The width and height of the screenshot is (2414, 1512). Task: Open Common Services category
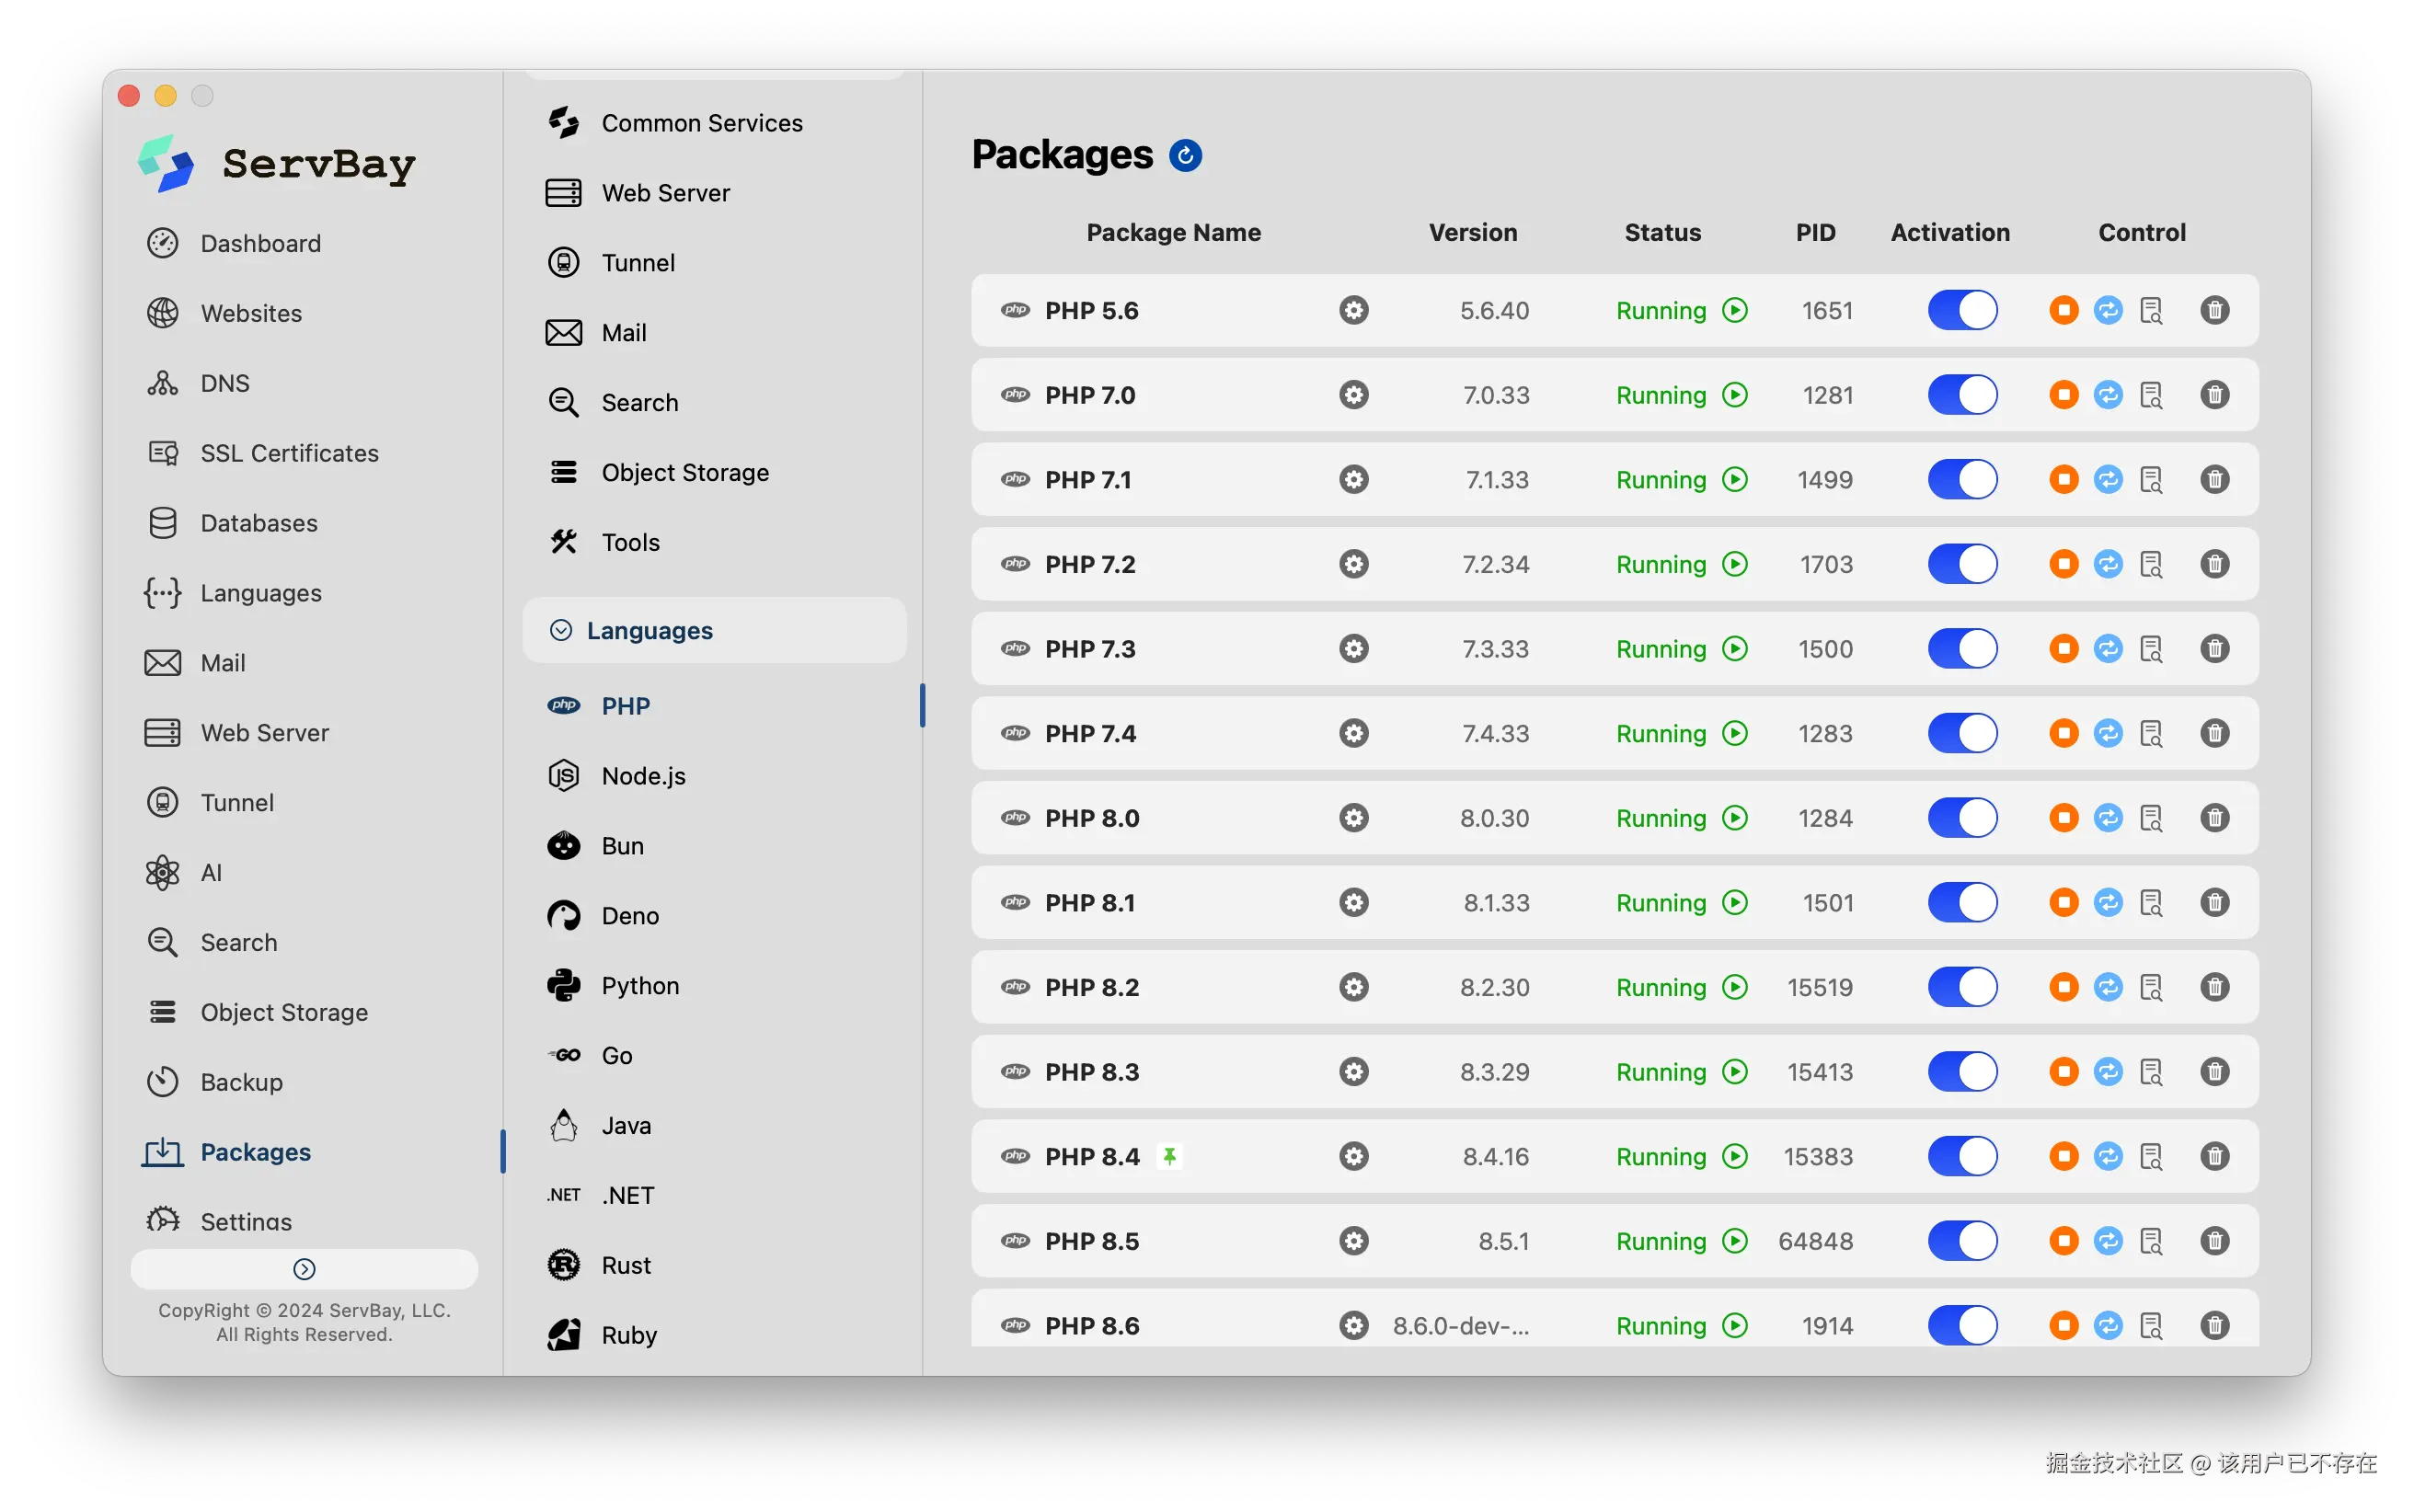(x=701, y=123)
